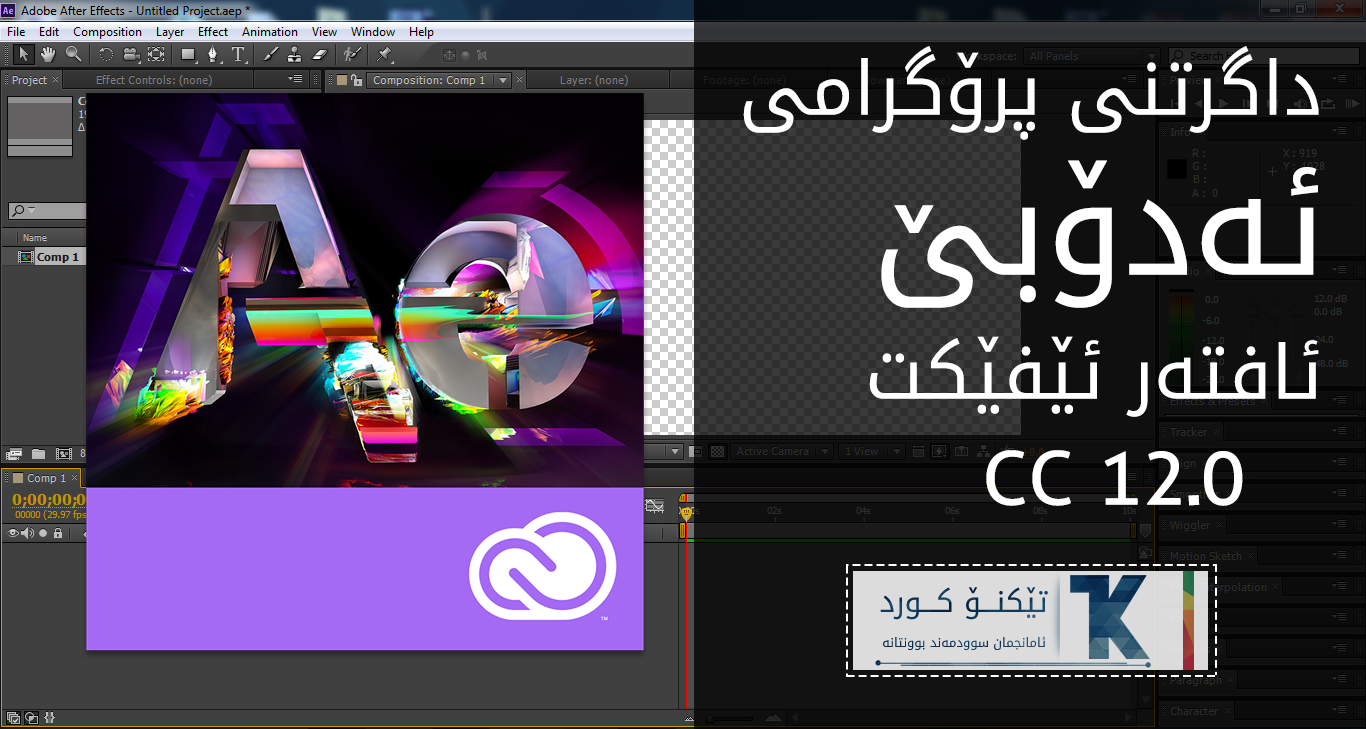The image size is (1366, 729).
Task: Create a new composition from Project panel
Action: [64, 454]
